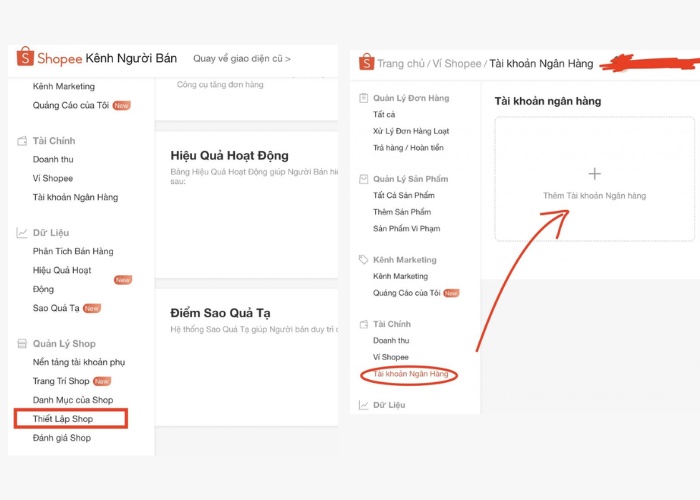
Task: Click the Shopee logo in left header
Action: (x=25, y=58)
